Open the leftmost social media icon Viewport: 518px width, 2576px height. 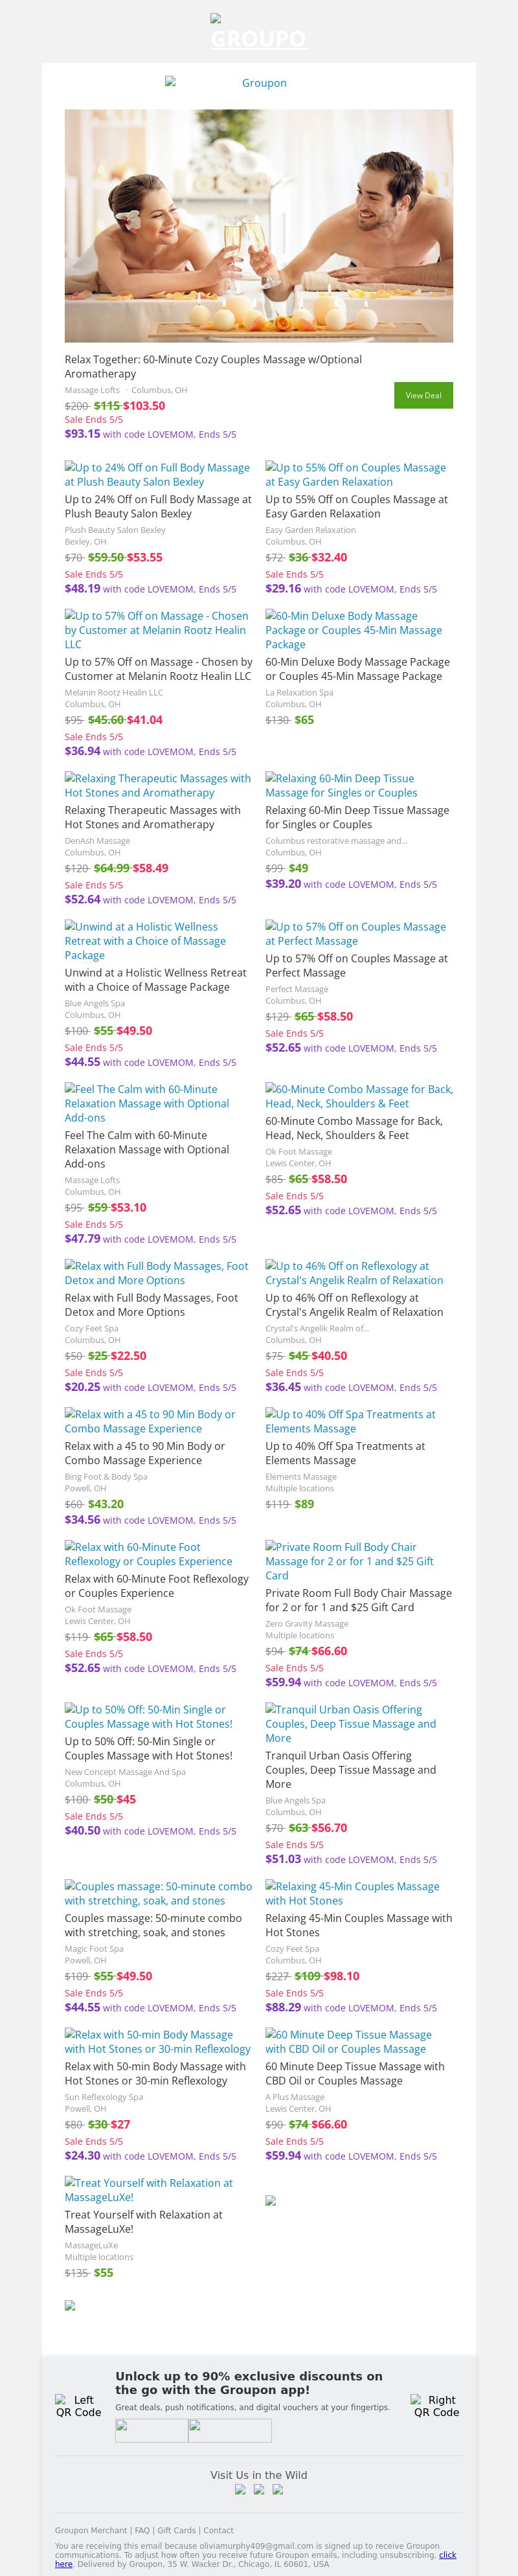pos(240,2489)
